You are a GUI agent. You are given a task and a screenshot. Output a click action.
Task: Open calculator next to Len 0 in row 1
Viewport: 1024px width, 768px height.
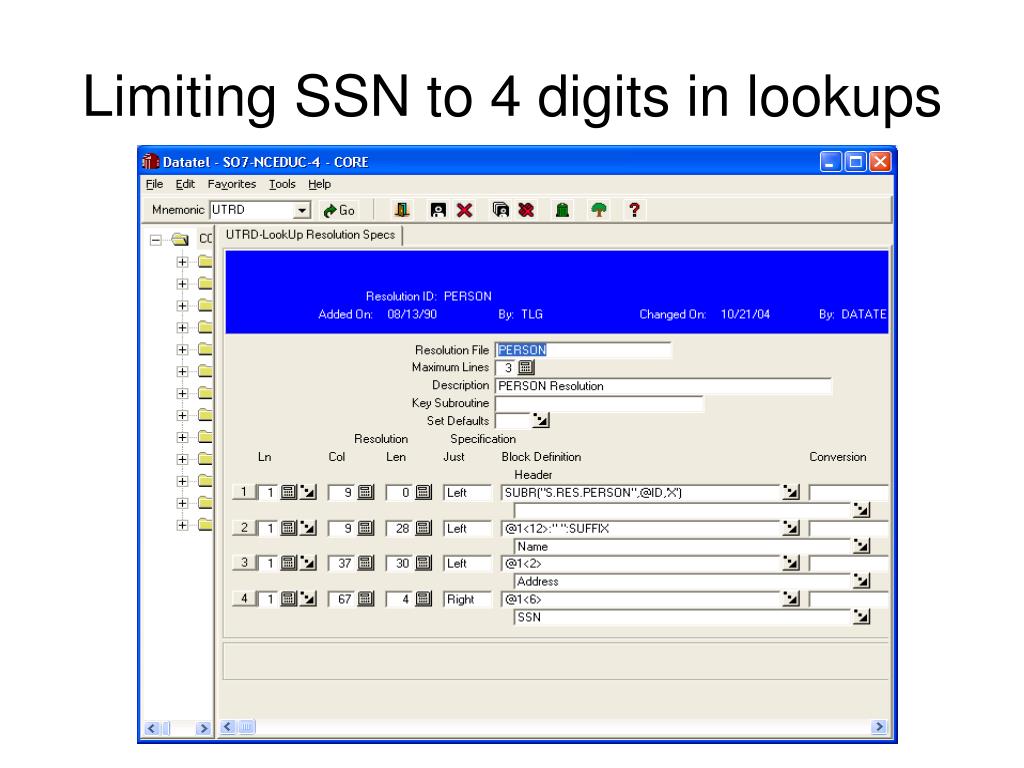point(424,492)
